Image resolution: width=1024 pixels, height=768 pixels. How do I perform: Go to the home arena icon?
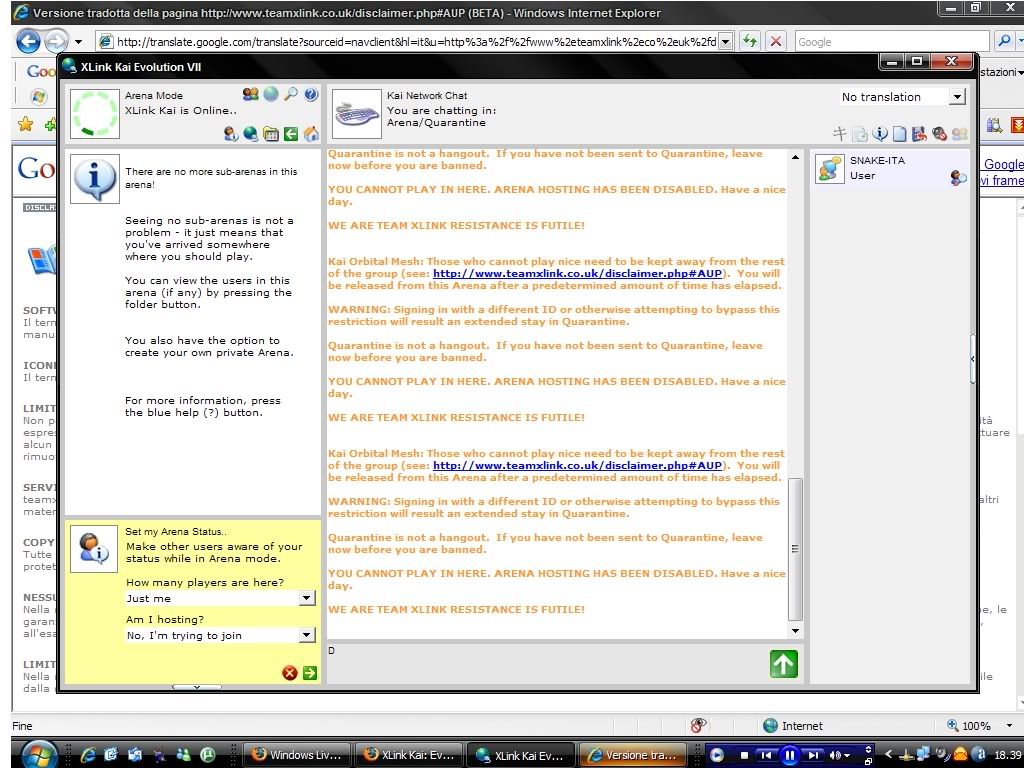coord(312,134)
